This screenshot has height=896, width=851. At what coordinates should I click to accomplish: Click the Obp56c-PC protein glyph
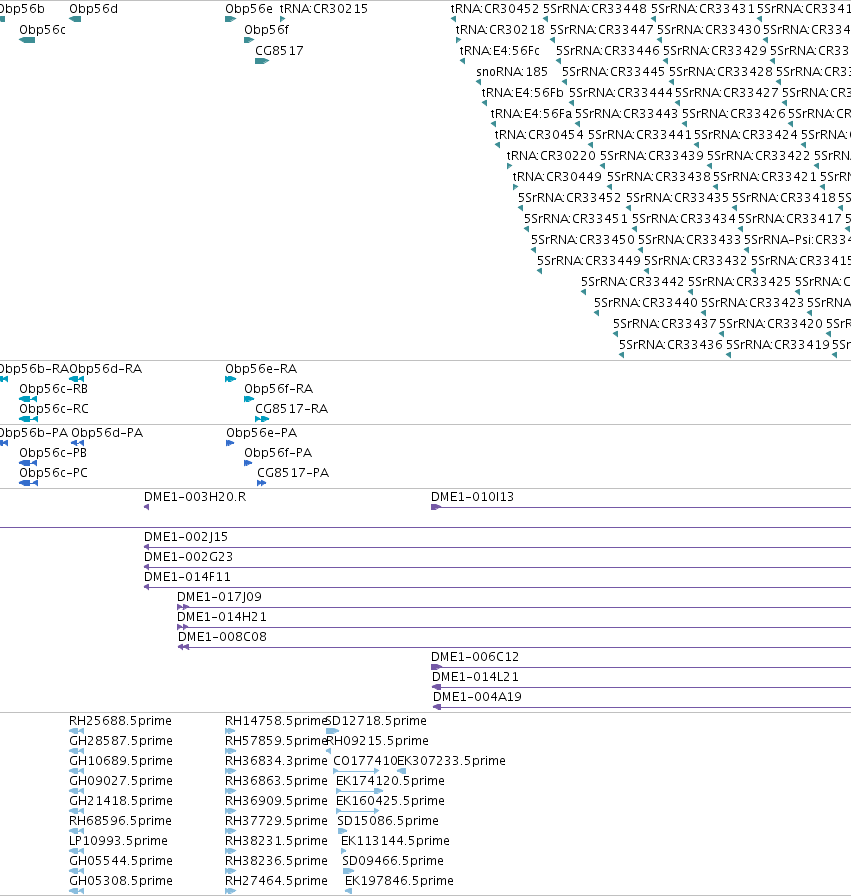(x=29, y=483)
